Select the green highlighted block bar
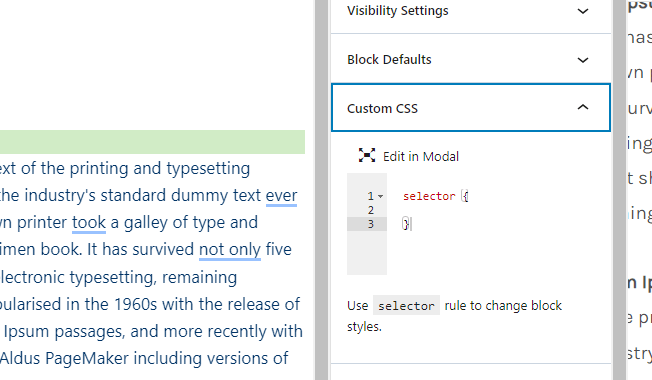652x380 pixels. [x=152, y=142]
